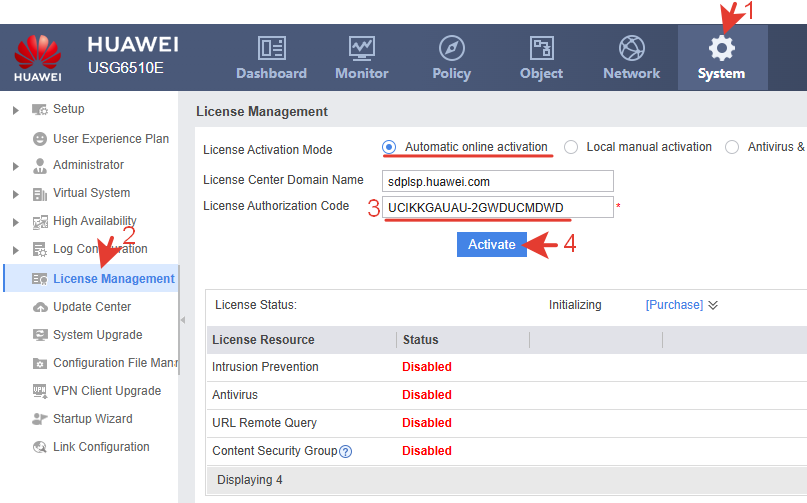Click the Initializing license status text
807x503 pixels.
click(x=575, y=305)
